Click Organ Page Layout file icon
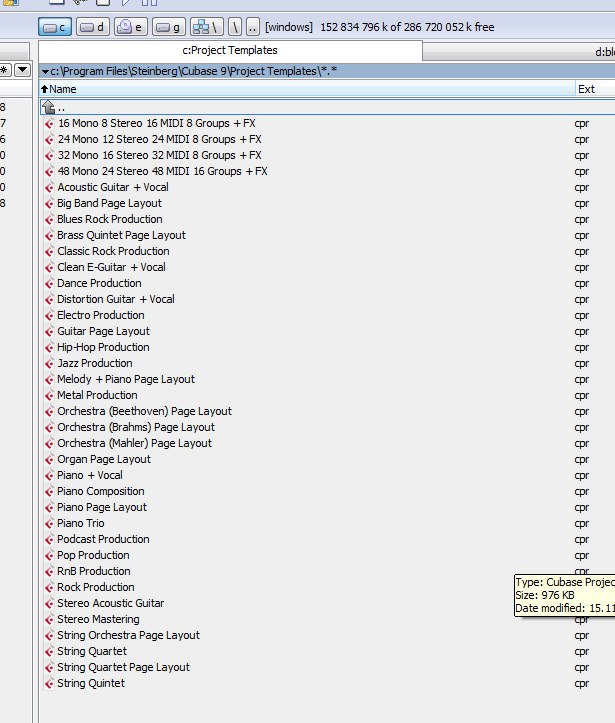The height and width of the screenshot is (723, 615). 49,460
